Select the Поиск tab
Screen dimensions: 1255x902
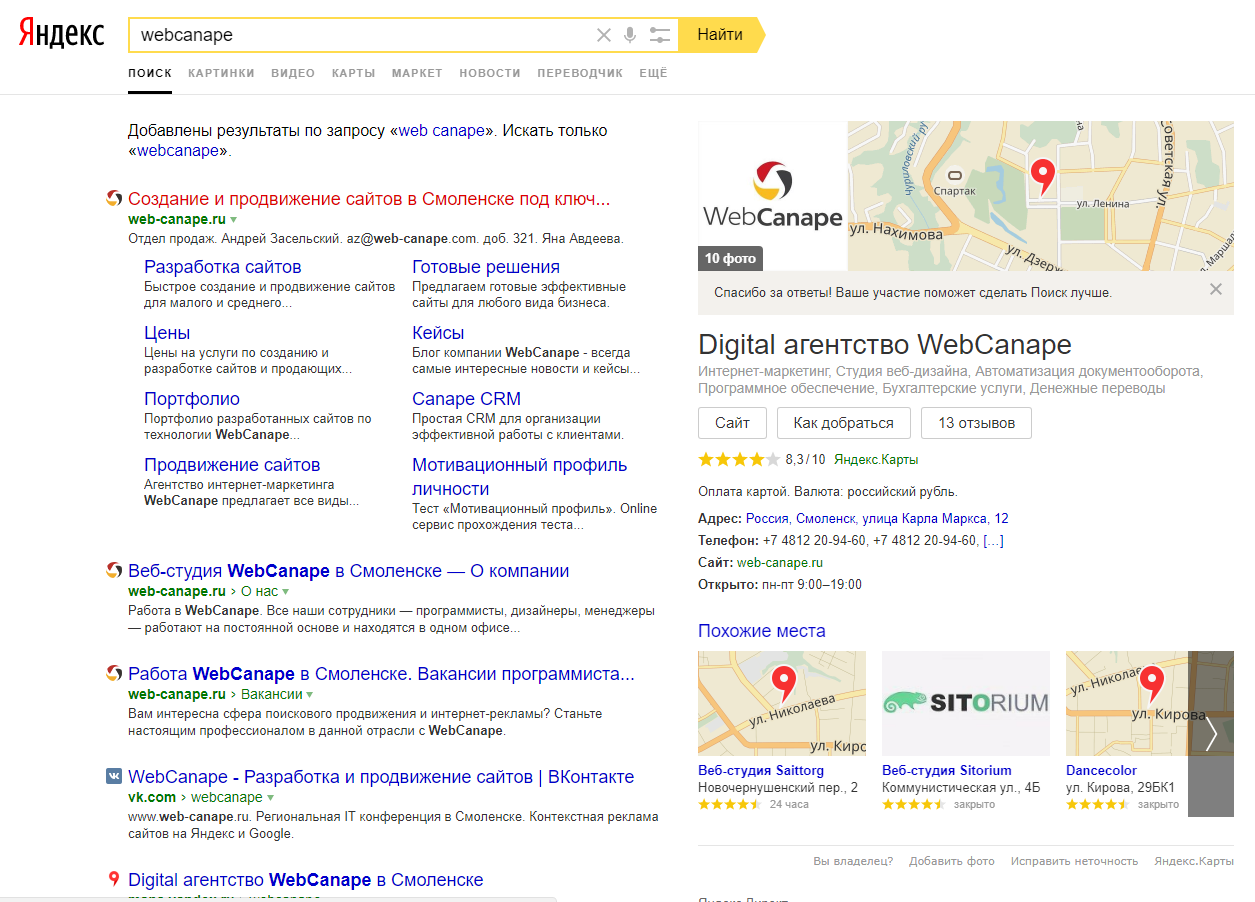[150, 73]
